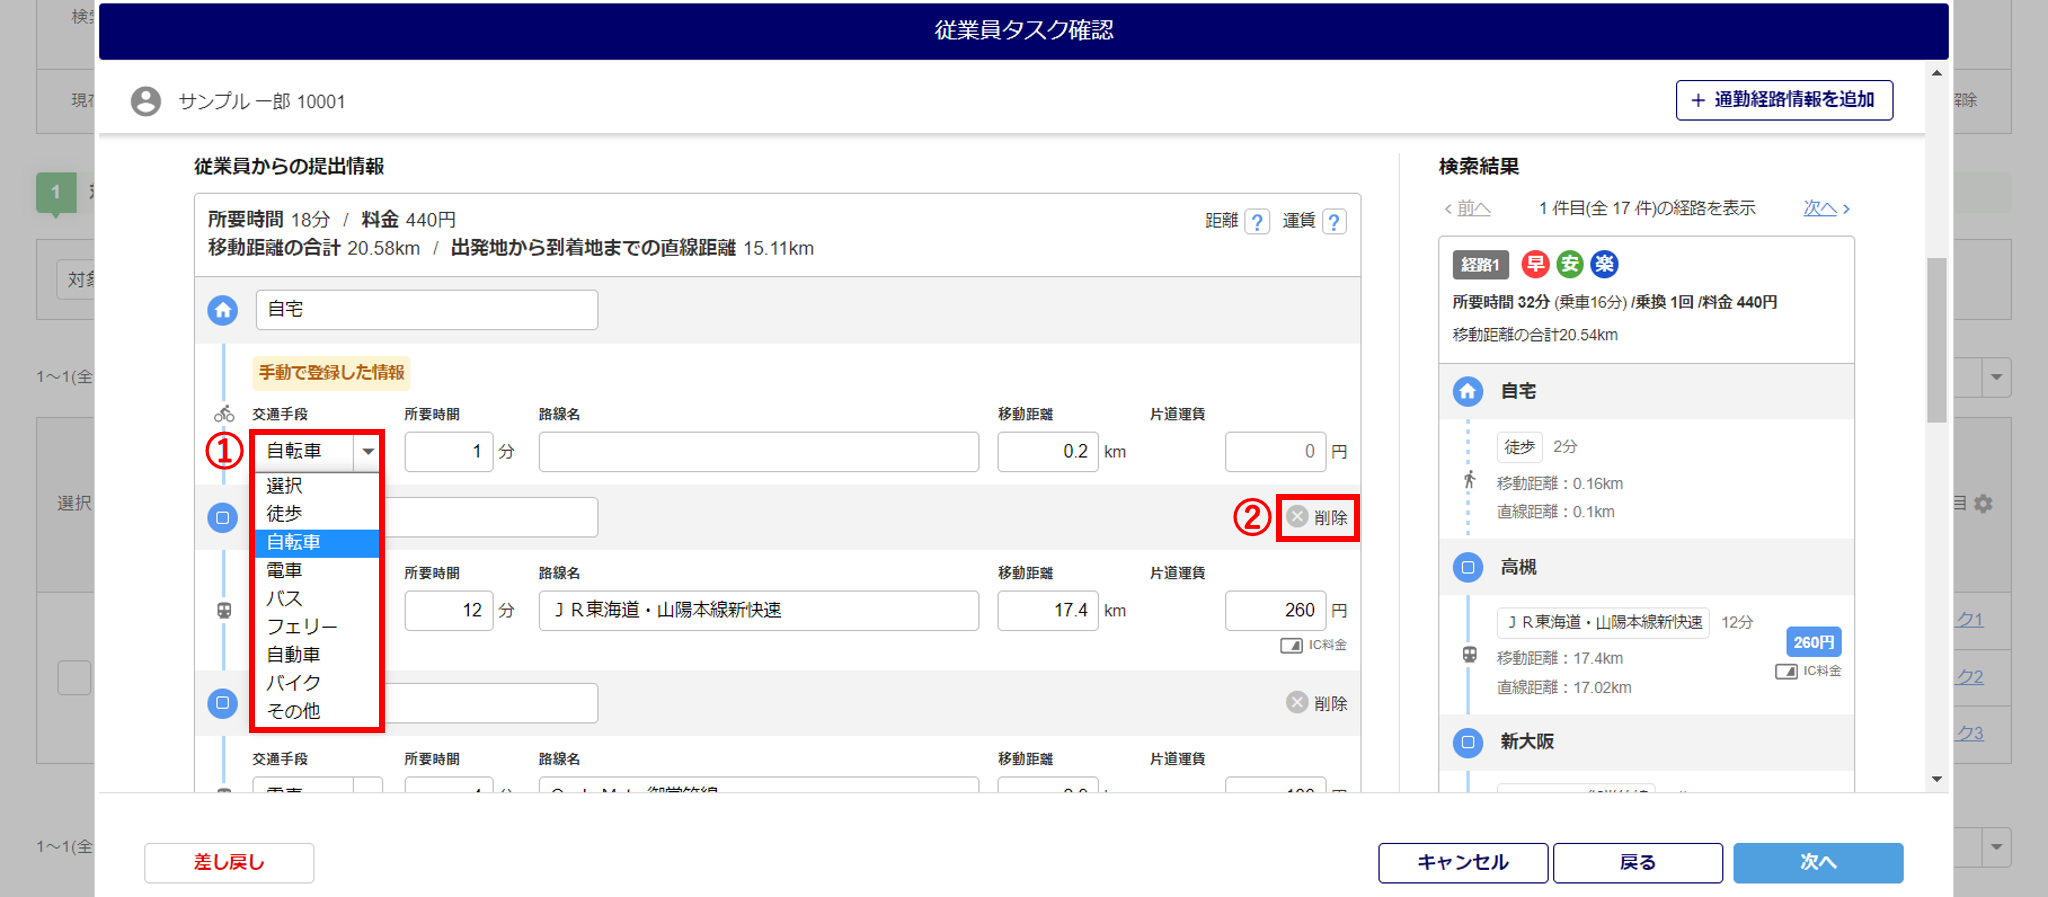
Task: Click the 距離 help question mark icon
Action: coord(1257,221)
